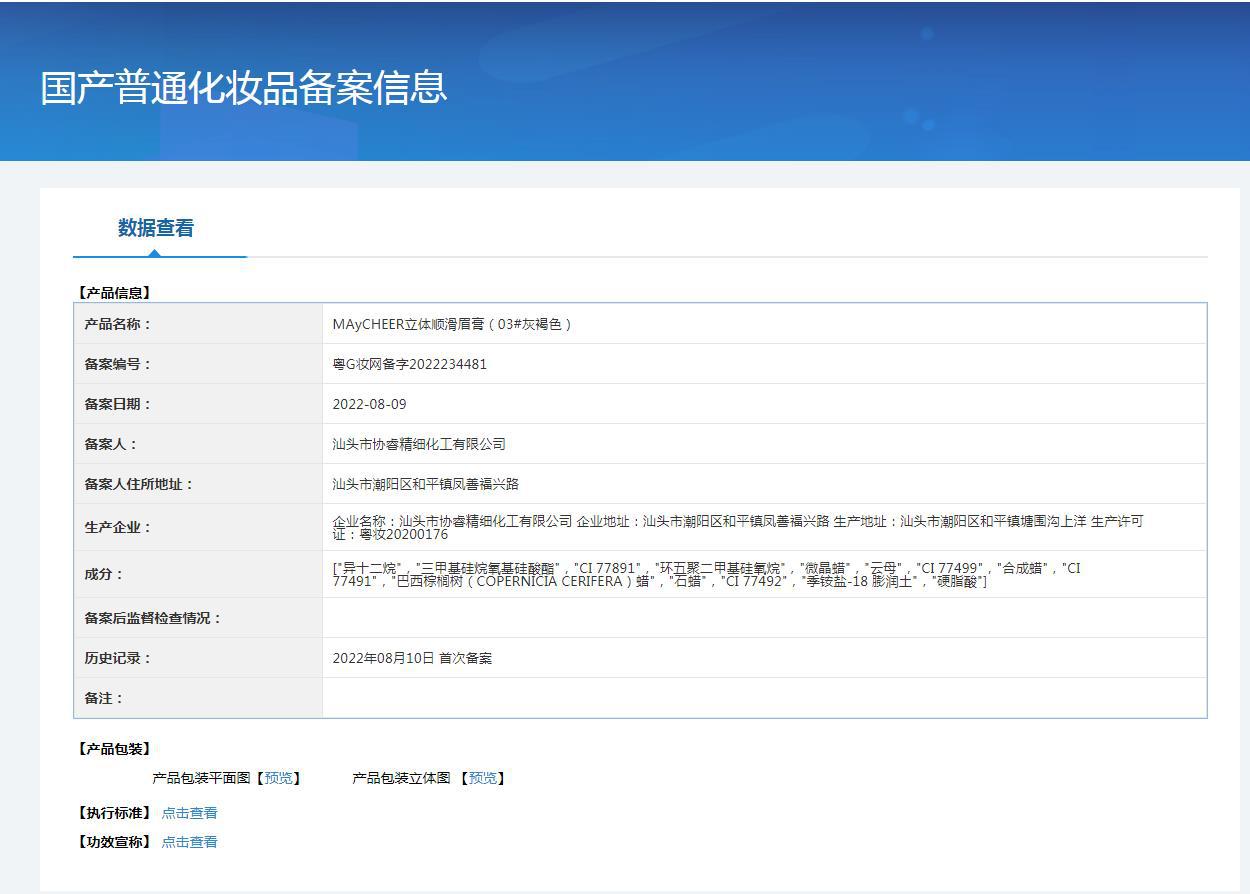Select the 备案人 value 汕头市协睿精细化工有限公司
1250x894 pixels.
(419, 444)
